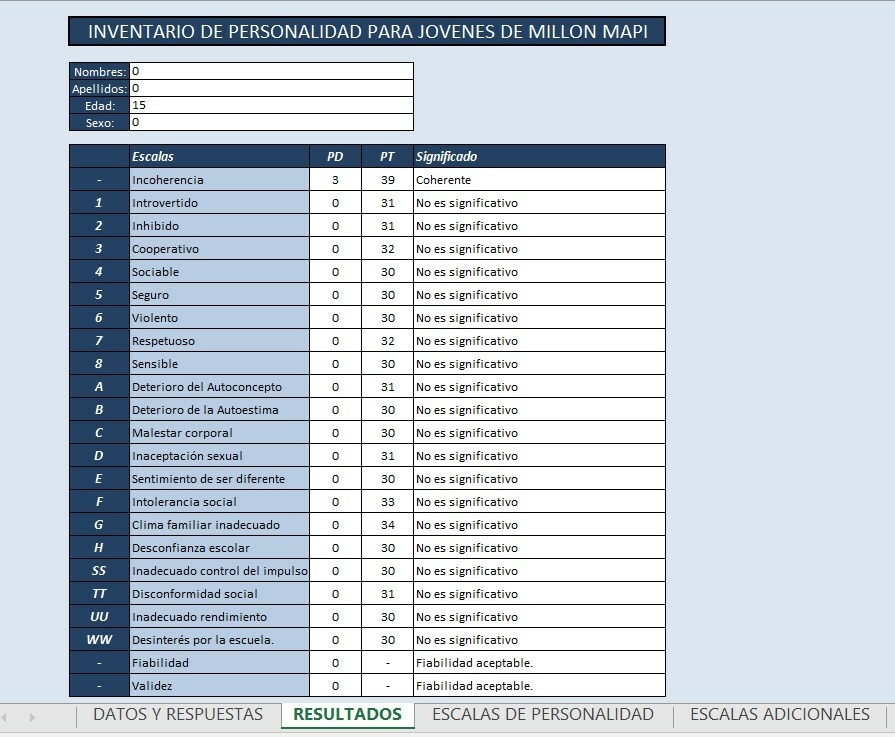Click the Clima familiar inadecuado scale cell

[219, 525]
